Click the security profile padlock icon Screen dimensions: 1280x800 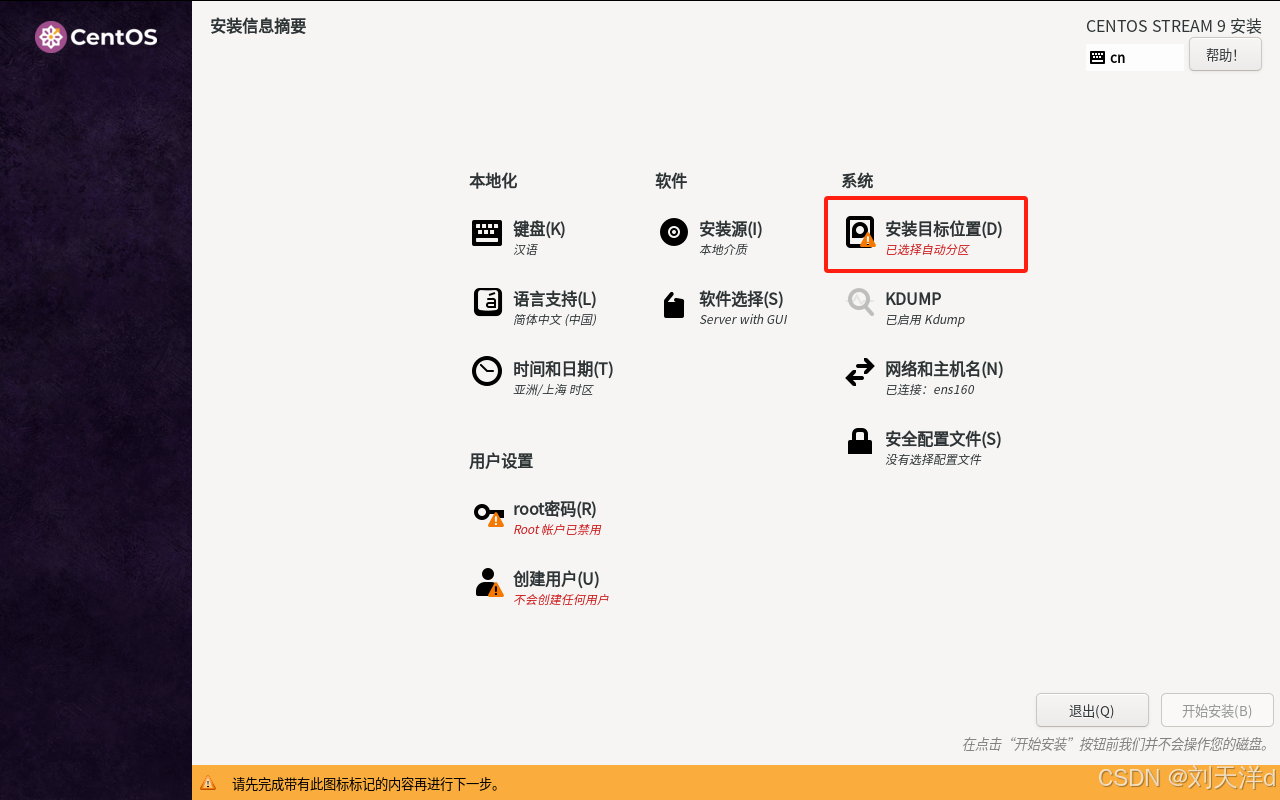point(860,441)
